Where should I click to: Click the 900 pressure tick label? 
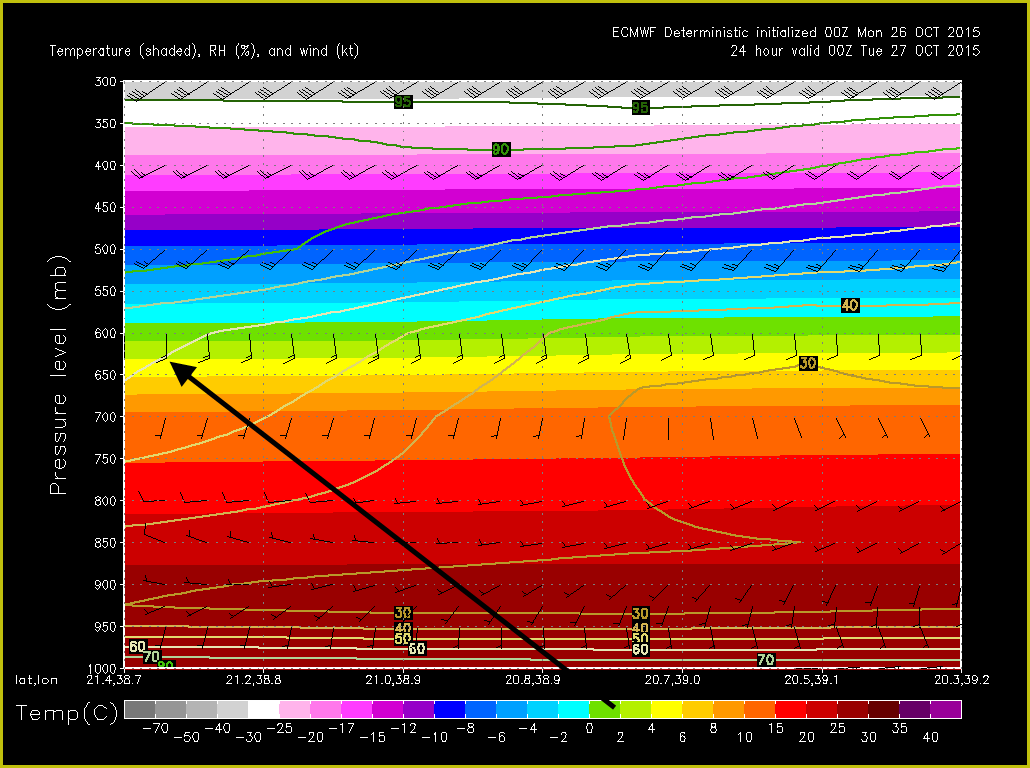105,585
